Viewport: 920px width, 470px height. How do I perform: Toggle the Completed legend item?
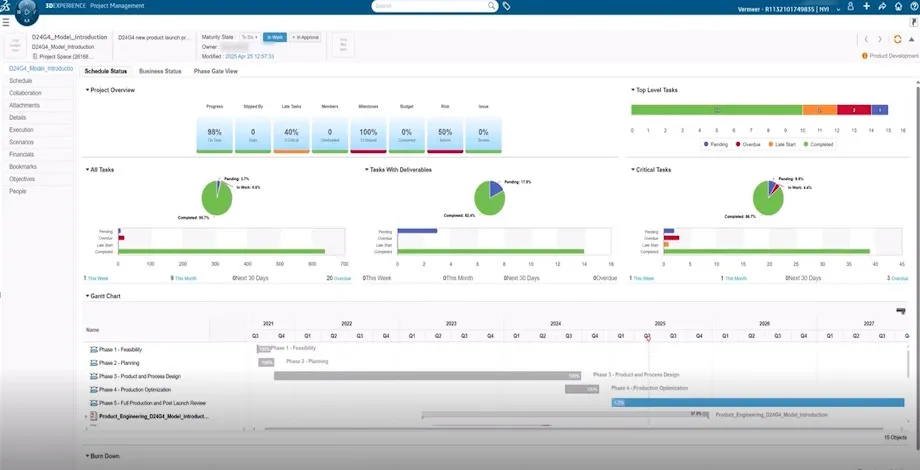pos(818,144)
